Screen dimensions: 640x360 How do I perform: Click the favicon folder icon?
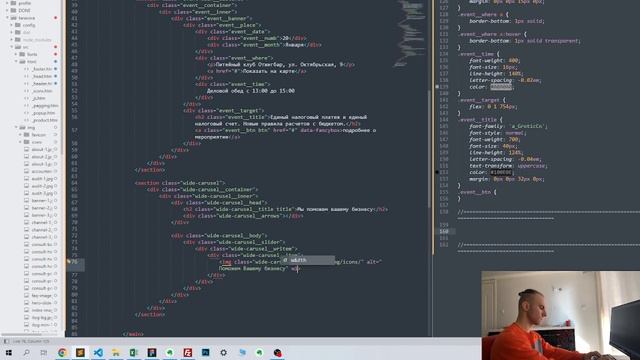[x=27, y=135]
